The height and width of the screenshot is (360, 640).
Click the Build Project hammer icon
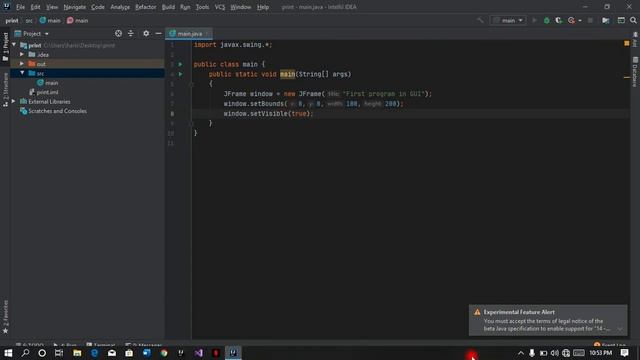(480, 20)
